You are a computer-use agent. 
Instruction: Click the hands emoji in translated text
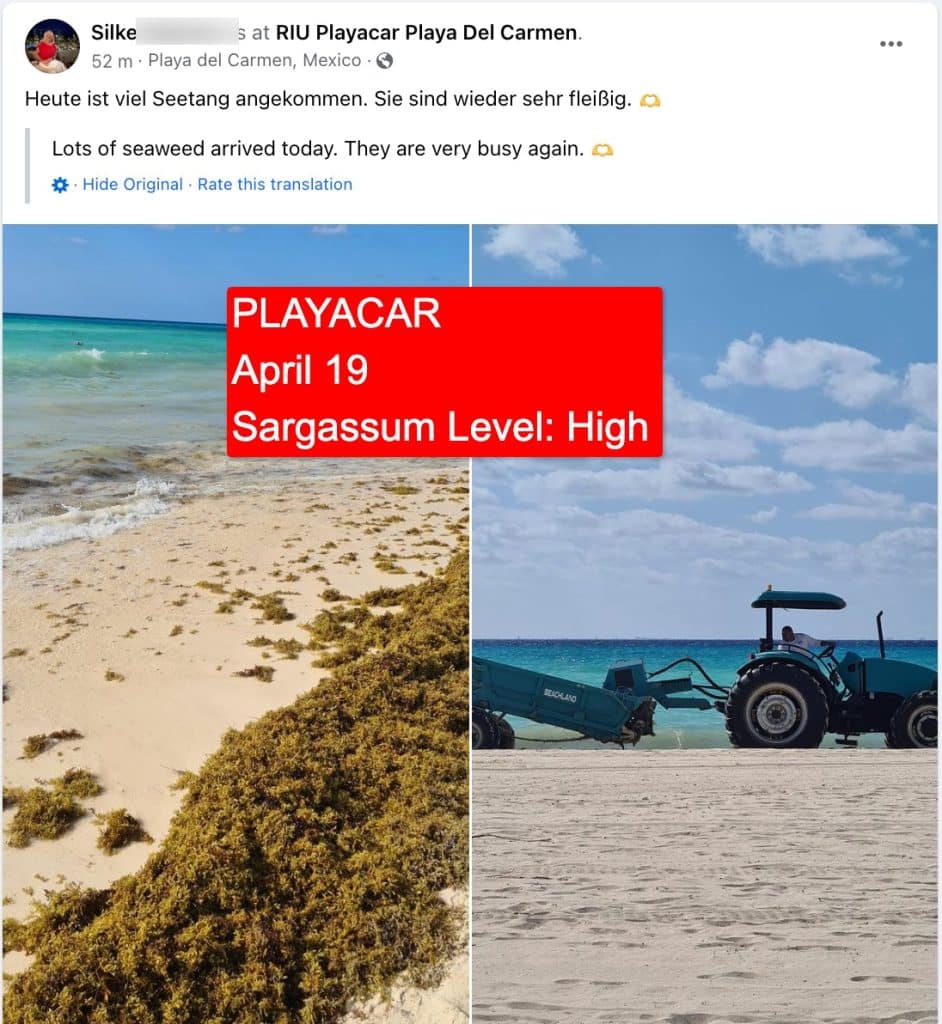pyautogui.click(x=602, y=150)
